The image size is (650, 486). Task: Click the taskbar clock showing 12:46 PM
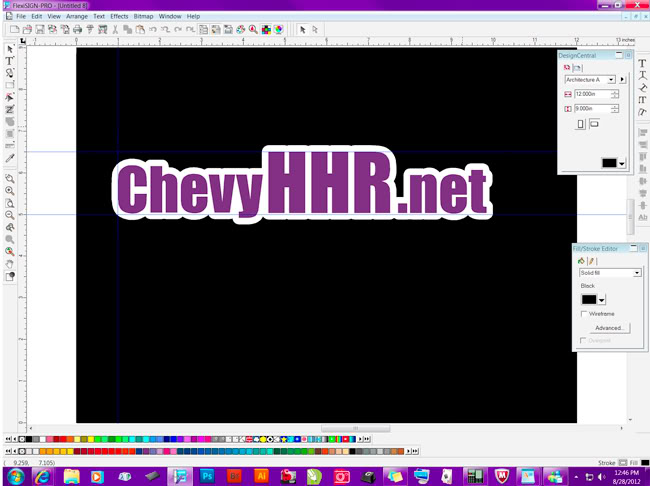coord(626,476)
